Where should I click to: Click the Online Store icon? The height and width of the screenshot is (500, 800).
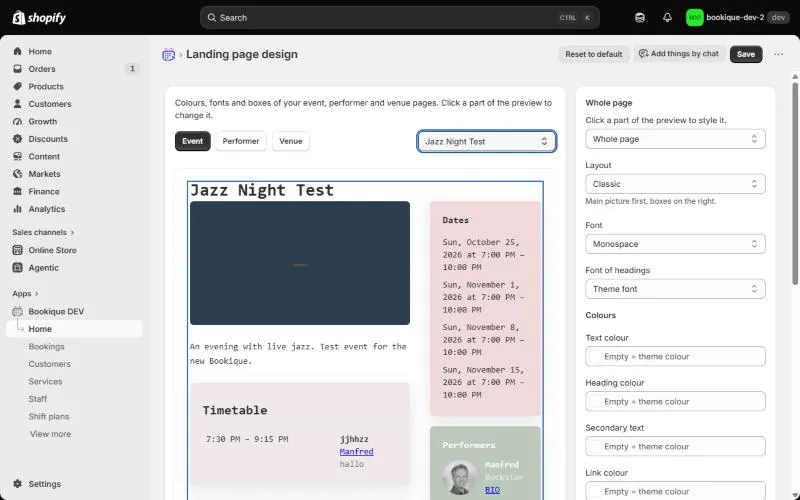18,250
